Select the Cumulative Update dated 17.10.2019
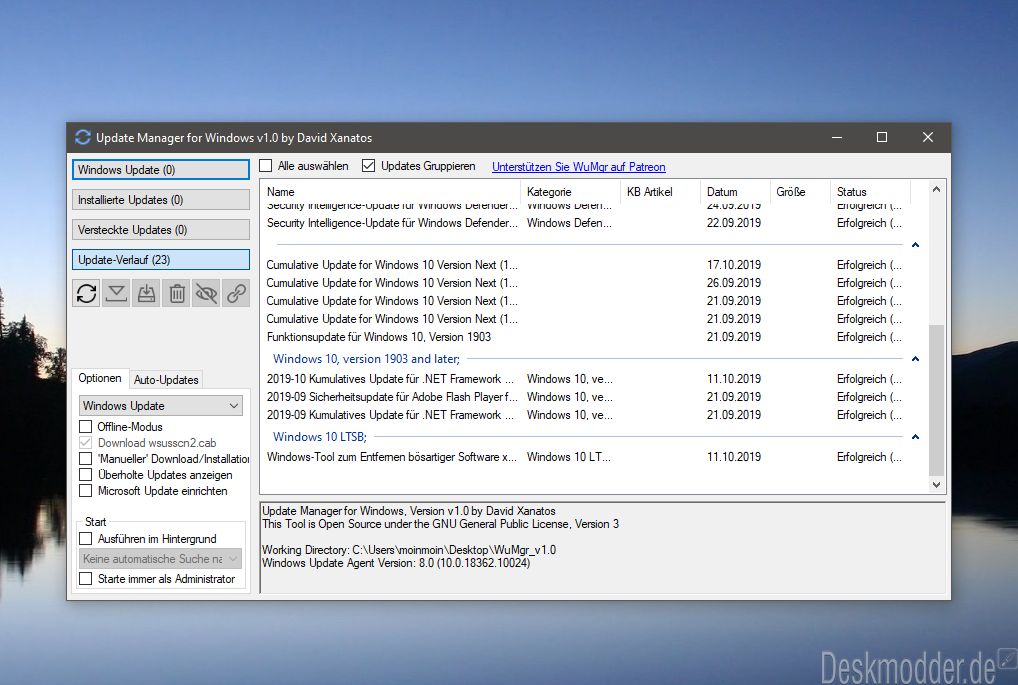 coord(584,265)
